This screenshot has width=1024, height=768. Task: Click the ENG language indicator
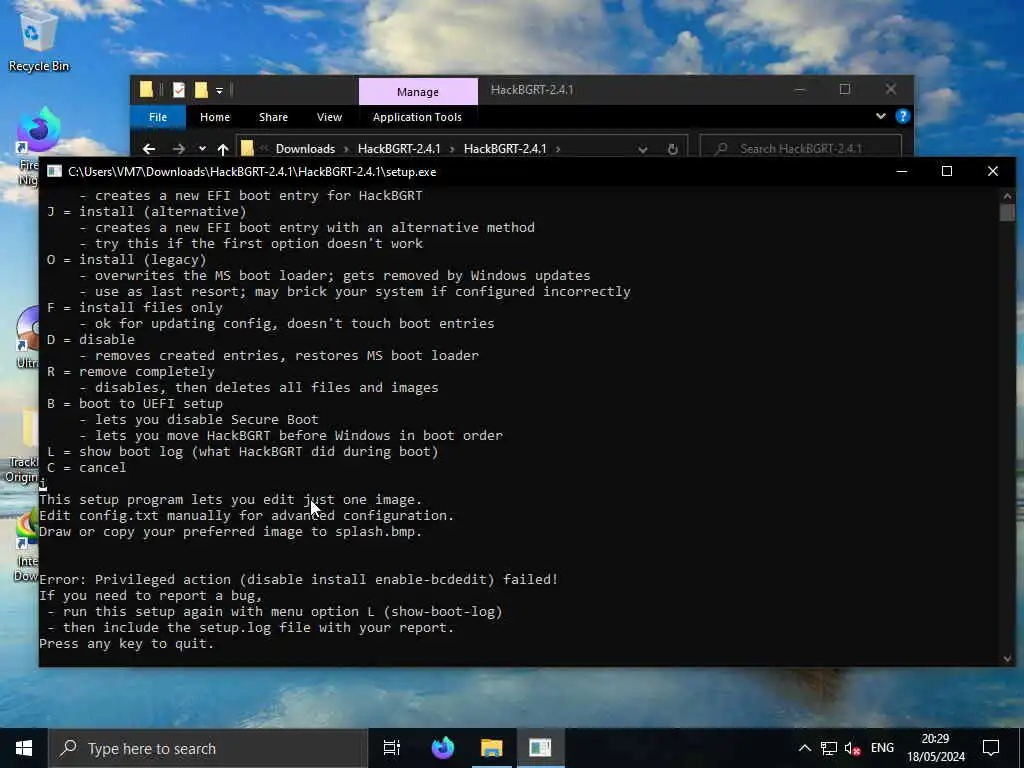coord(882,748)
